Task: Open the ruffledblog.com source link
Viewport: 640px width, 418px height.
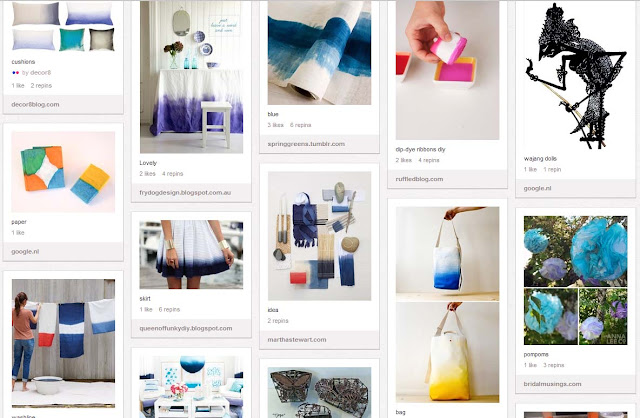Action: tap(419, 179)
